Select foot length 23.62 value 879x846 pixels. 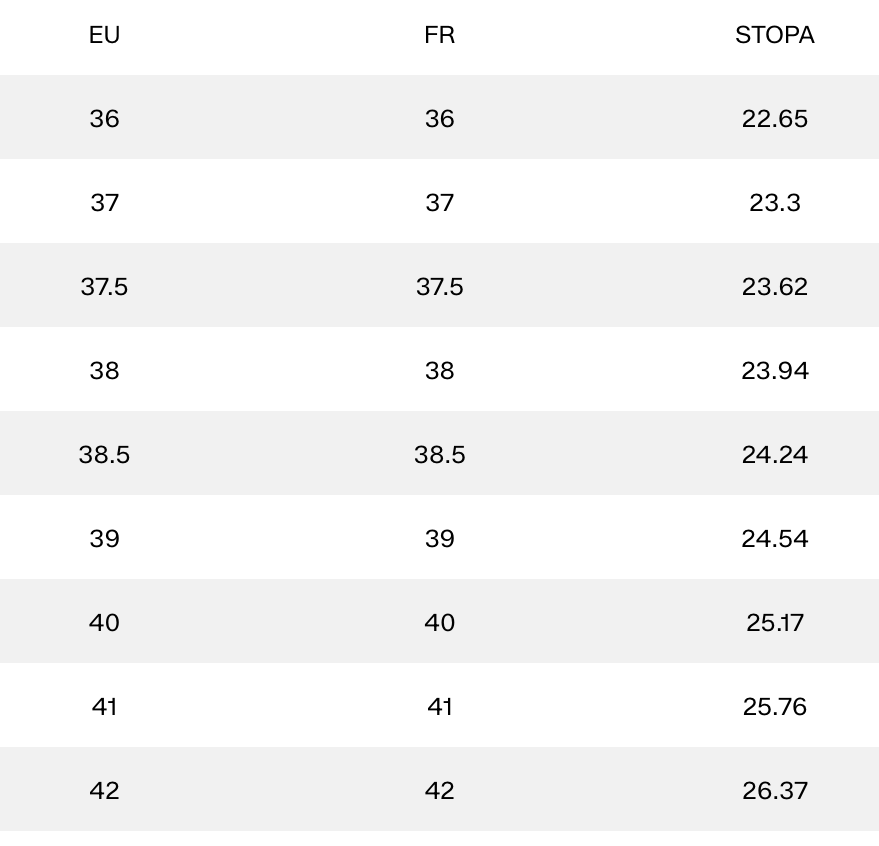click(x=774, y=287)
